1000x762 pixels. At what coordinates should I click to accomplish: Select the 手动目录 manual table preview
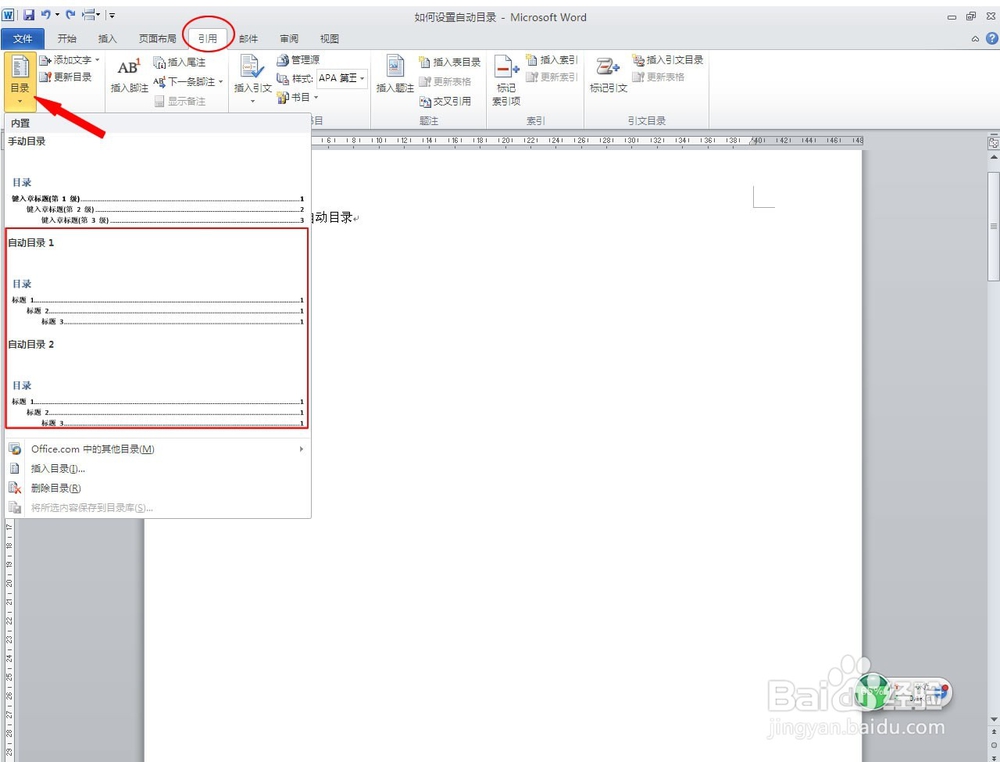click(157, 180)
